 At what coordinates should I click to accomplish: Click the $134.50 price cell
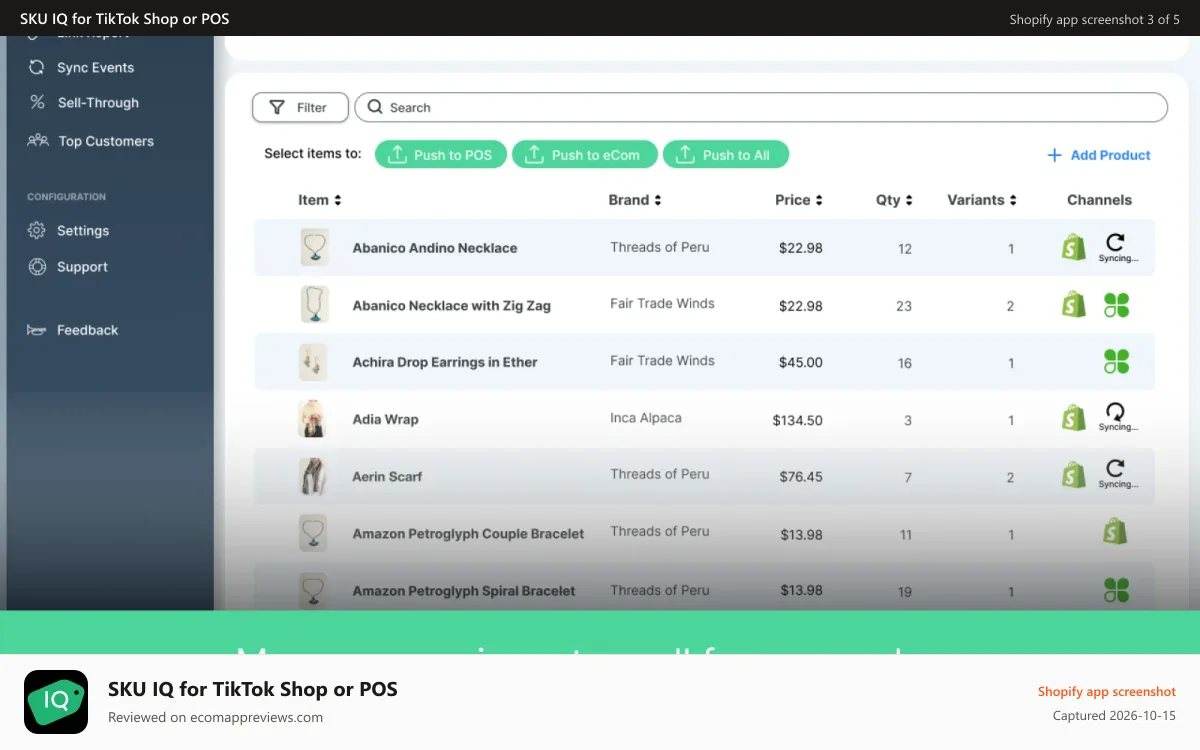click(797, 420)
